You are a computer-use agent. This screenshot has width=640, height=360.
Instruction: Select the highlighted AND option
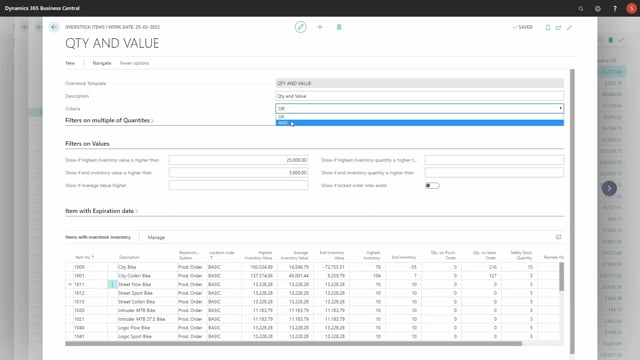(420, 123)
